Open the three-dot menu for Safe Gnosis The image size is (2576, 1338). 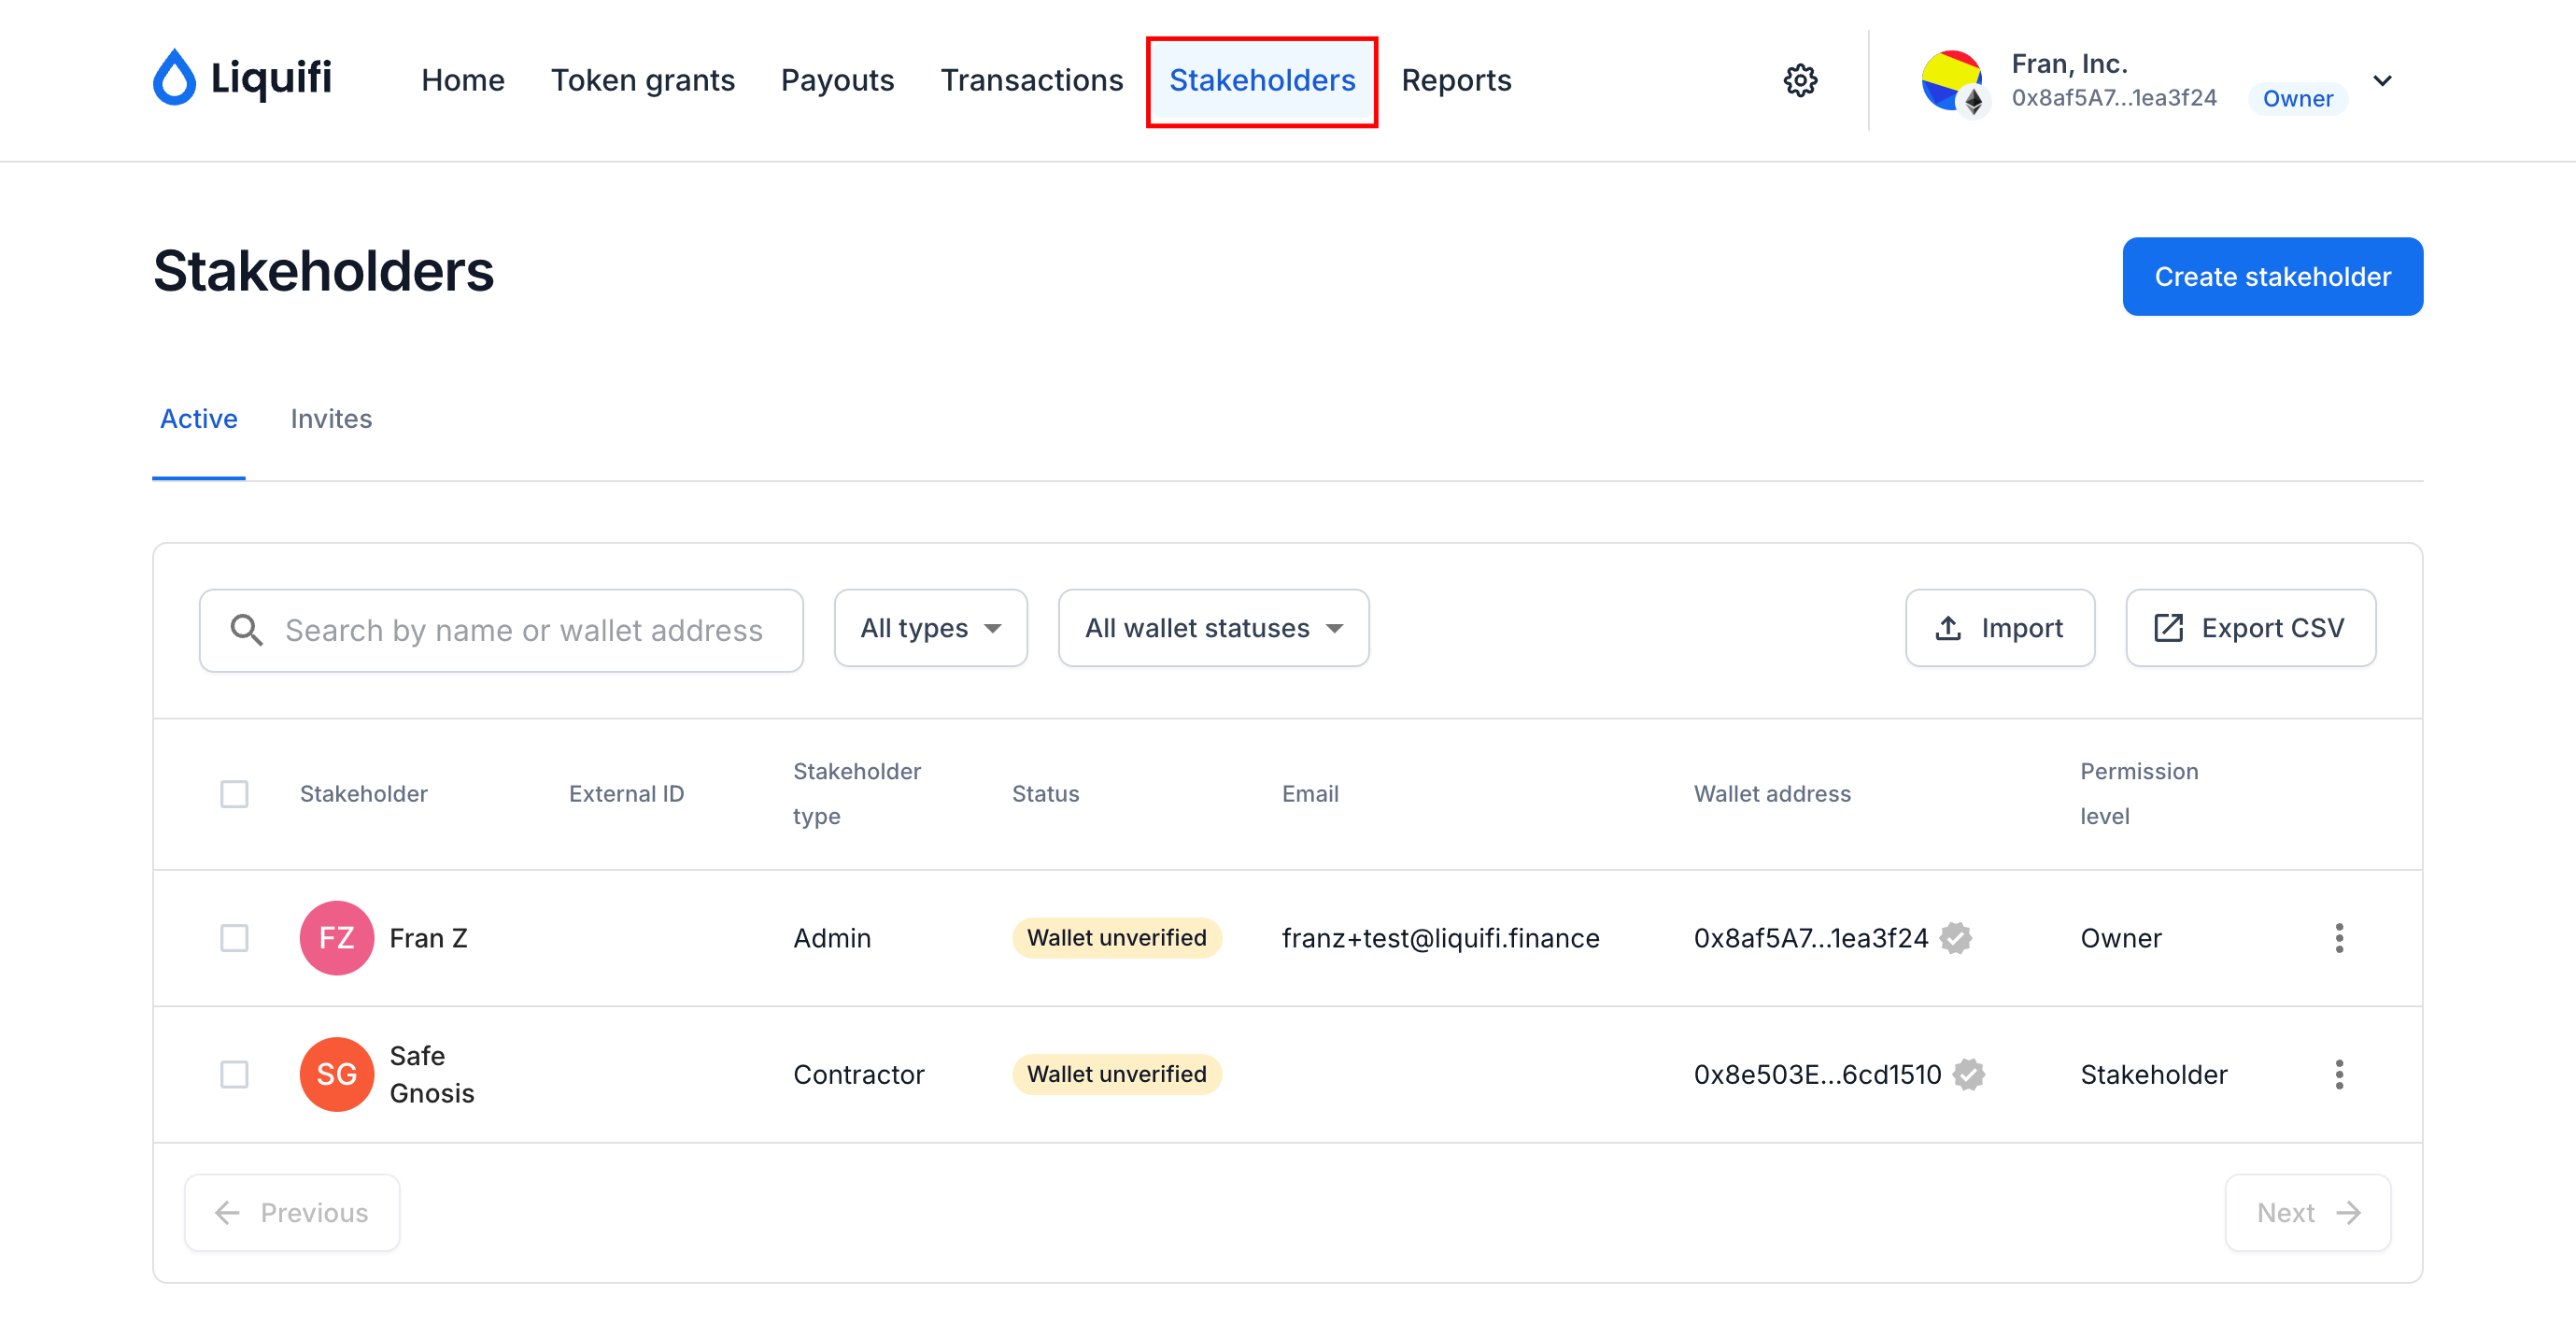coord(2339,1074)
